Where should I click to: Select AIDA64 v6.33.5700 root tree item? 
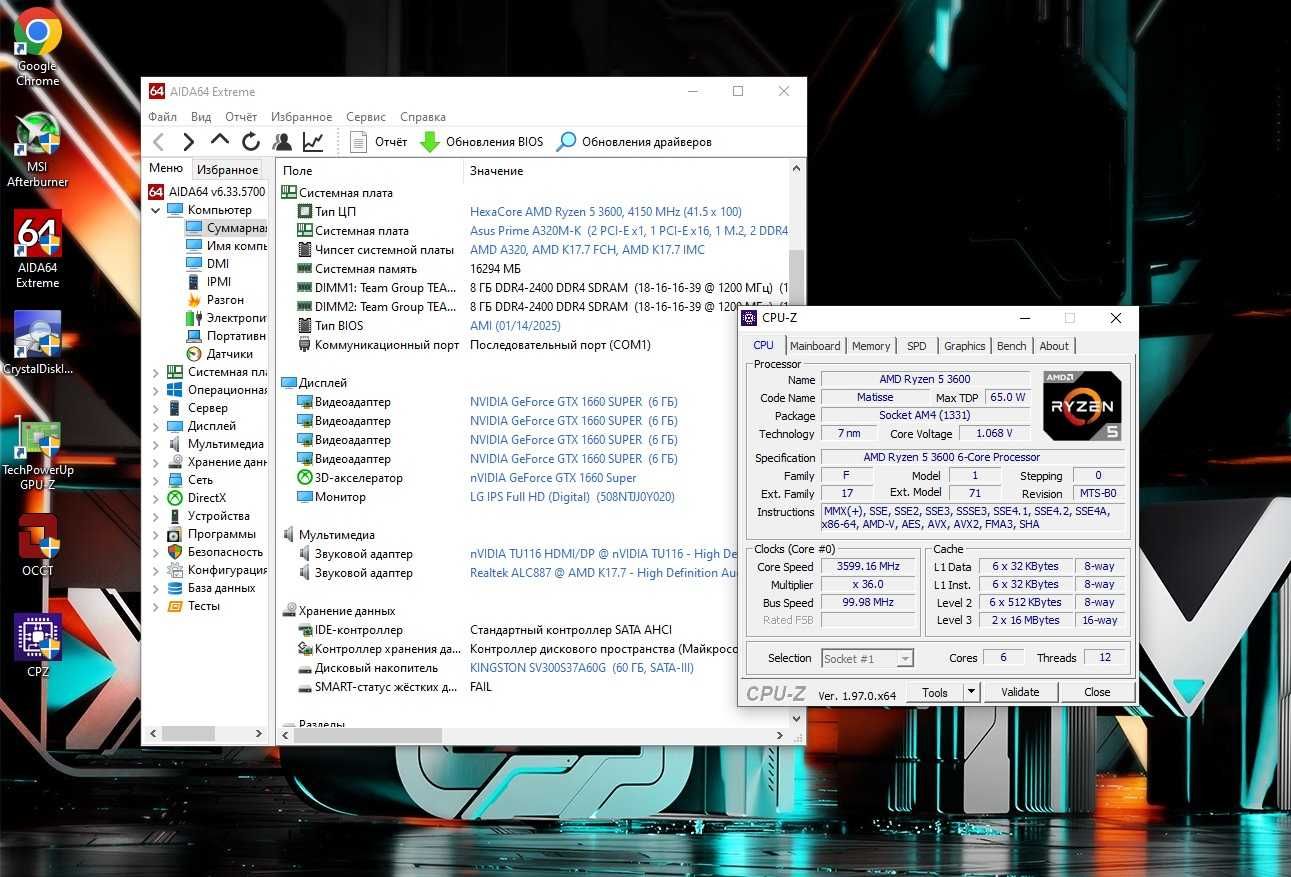coord(207,192)
